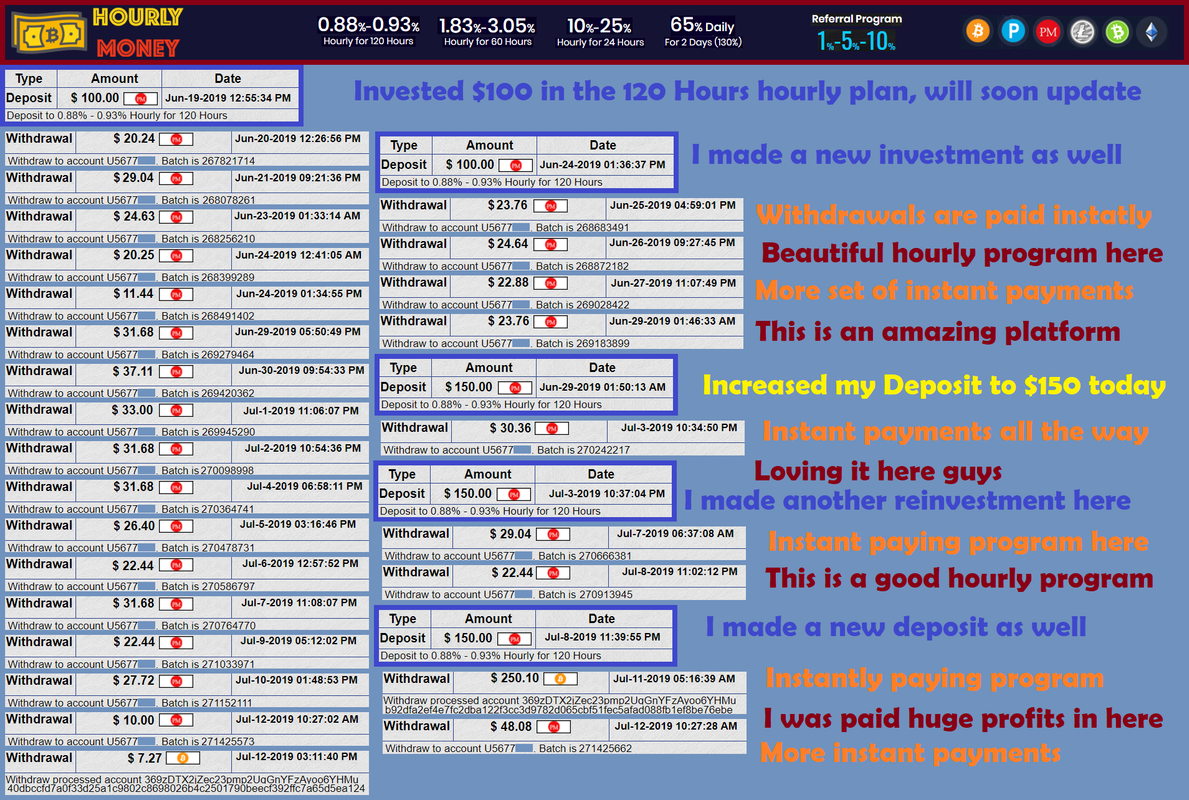Click the date 'Jul-1-2019 11:06:07 PM'
The height and width of the screenshot is (800, 1189).
301,410
